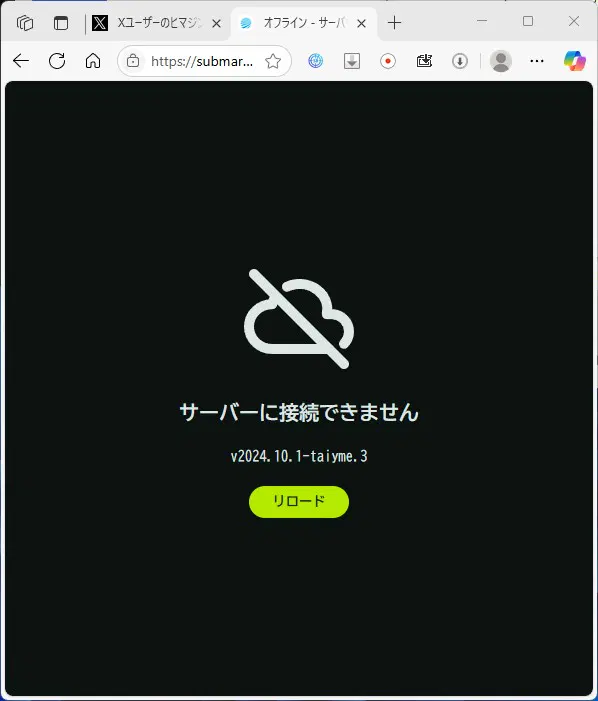This screenshot has height=701, width=598.
Task: Open the screenshot capture extension icon
Action: 424,61
